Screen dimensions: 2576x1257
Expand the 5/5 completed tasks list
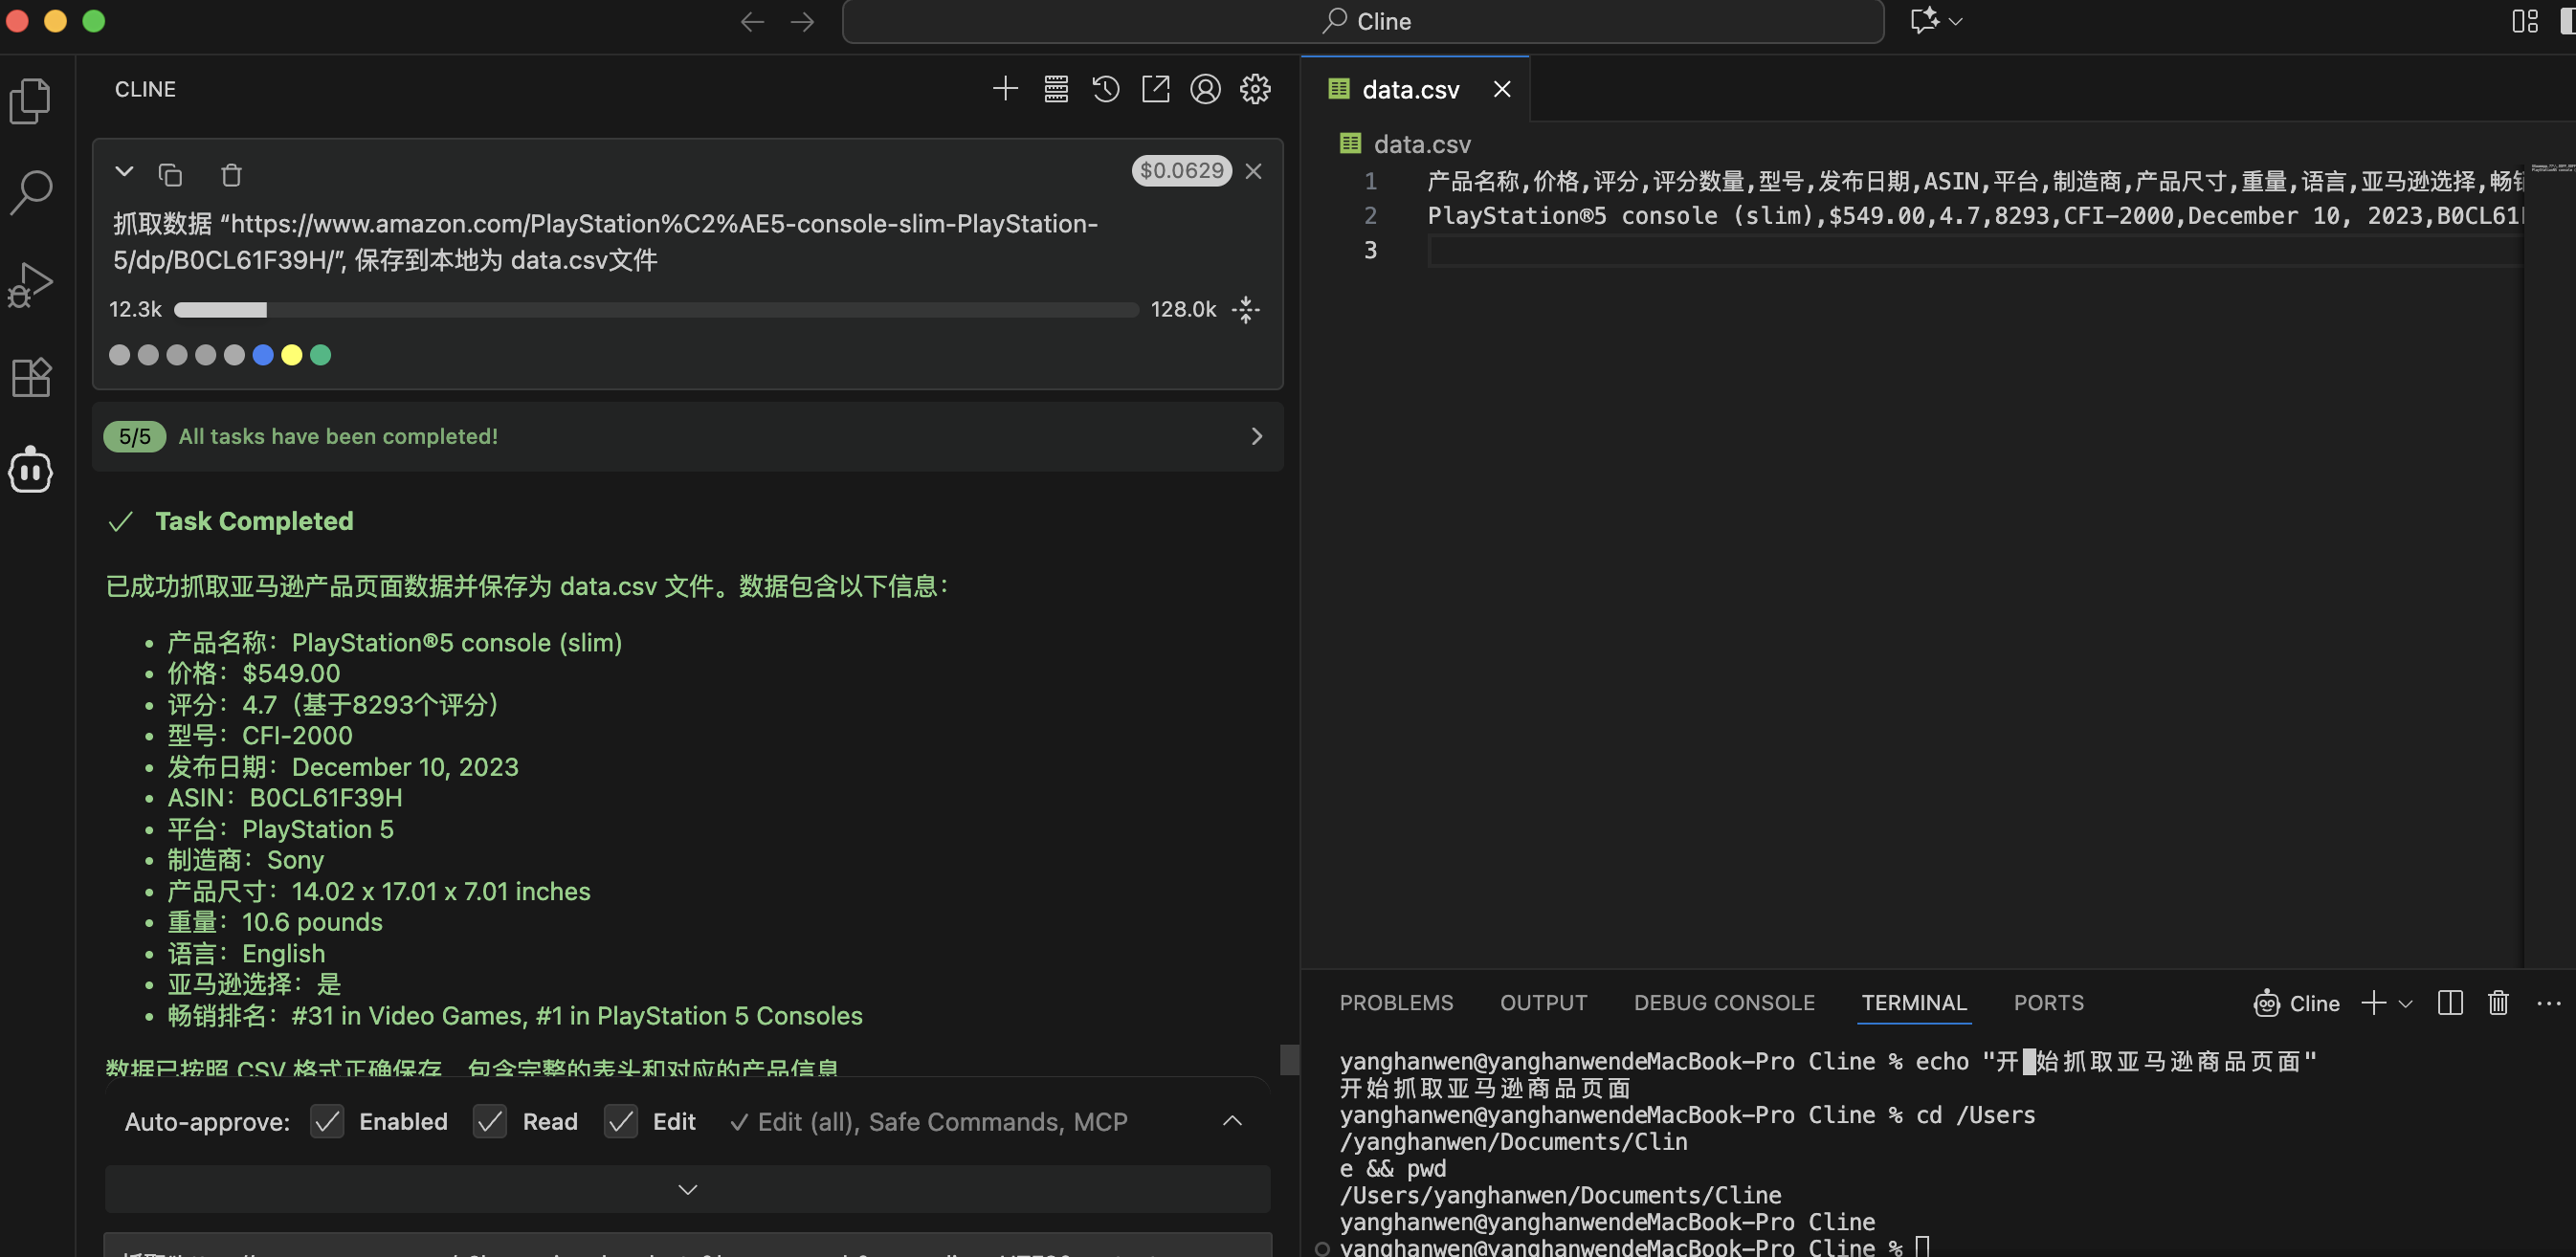1257,436
